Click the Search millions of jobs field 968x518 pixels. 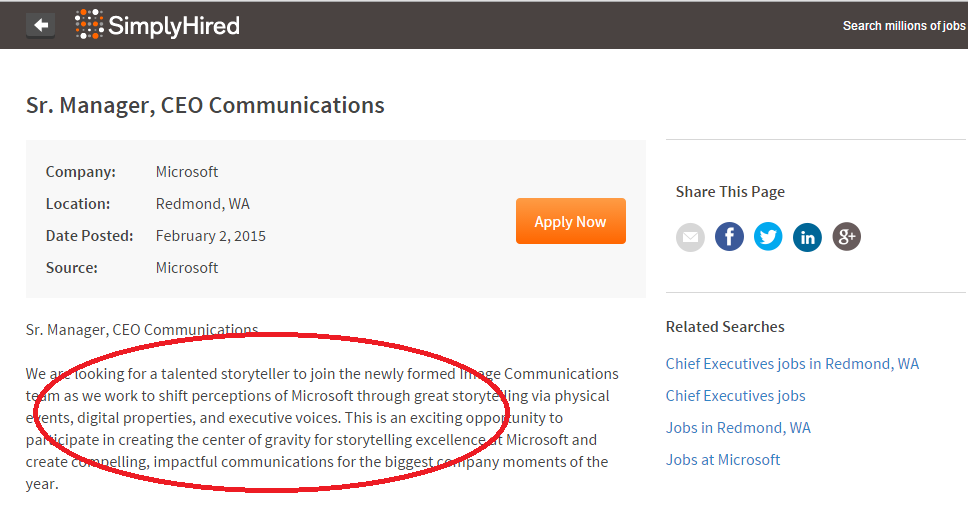904,26
